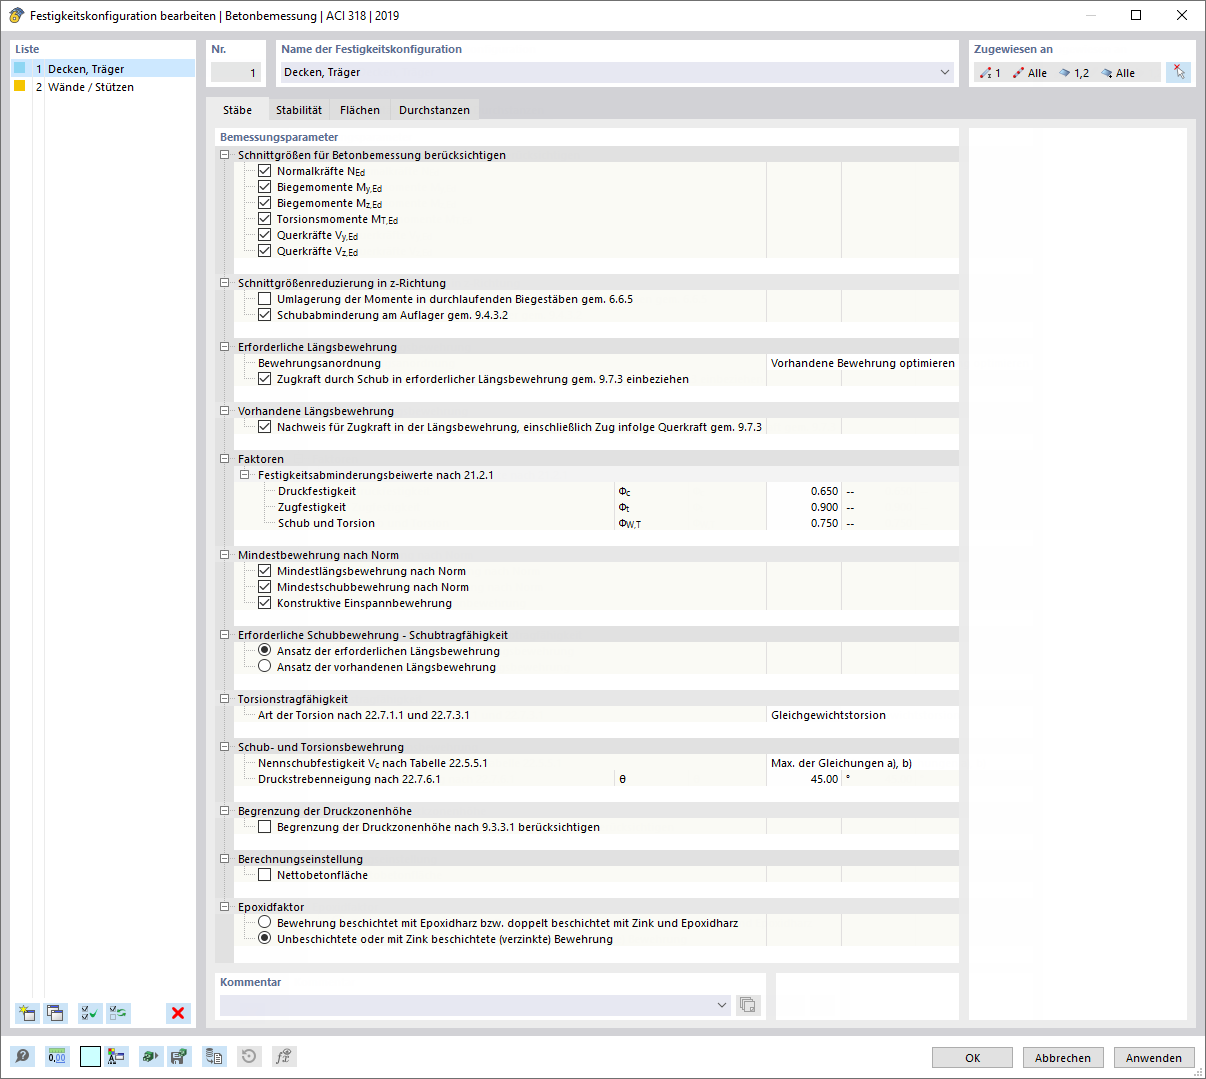The height and width of the screenshot is (1079, 1206).
Task: Click the Druckstrebenneigung value 45.00
Action: 804,779
